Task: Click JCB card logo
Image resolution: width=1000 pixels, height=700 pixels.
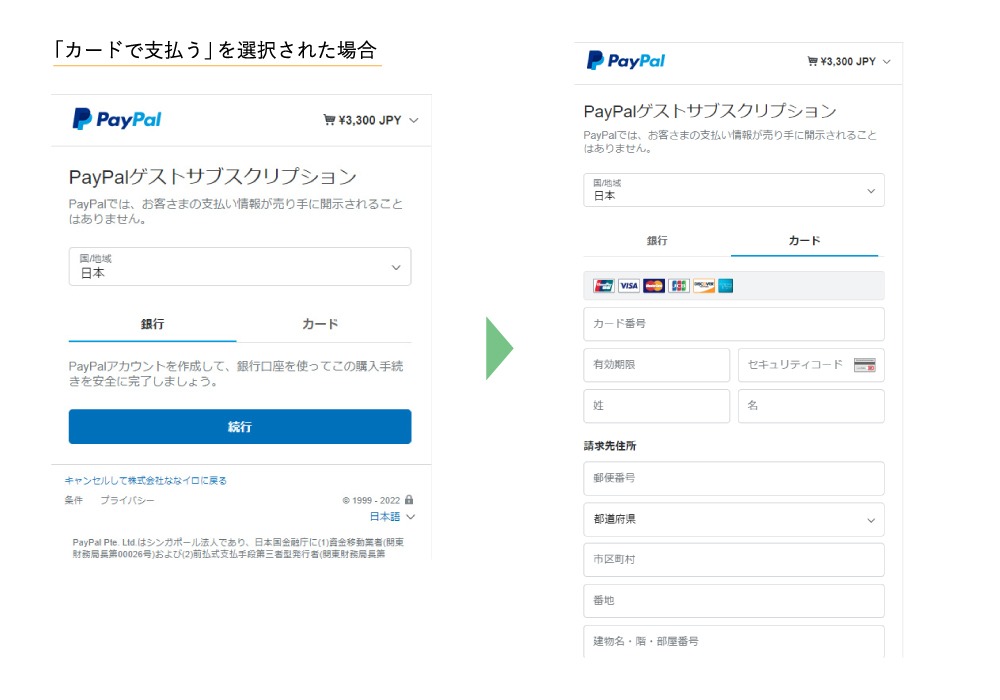Action: [679, 286]
